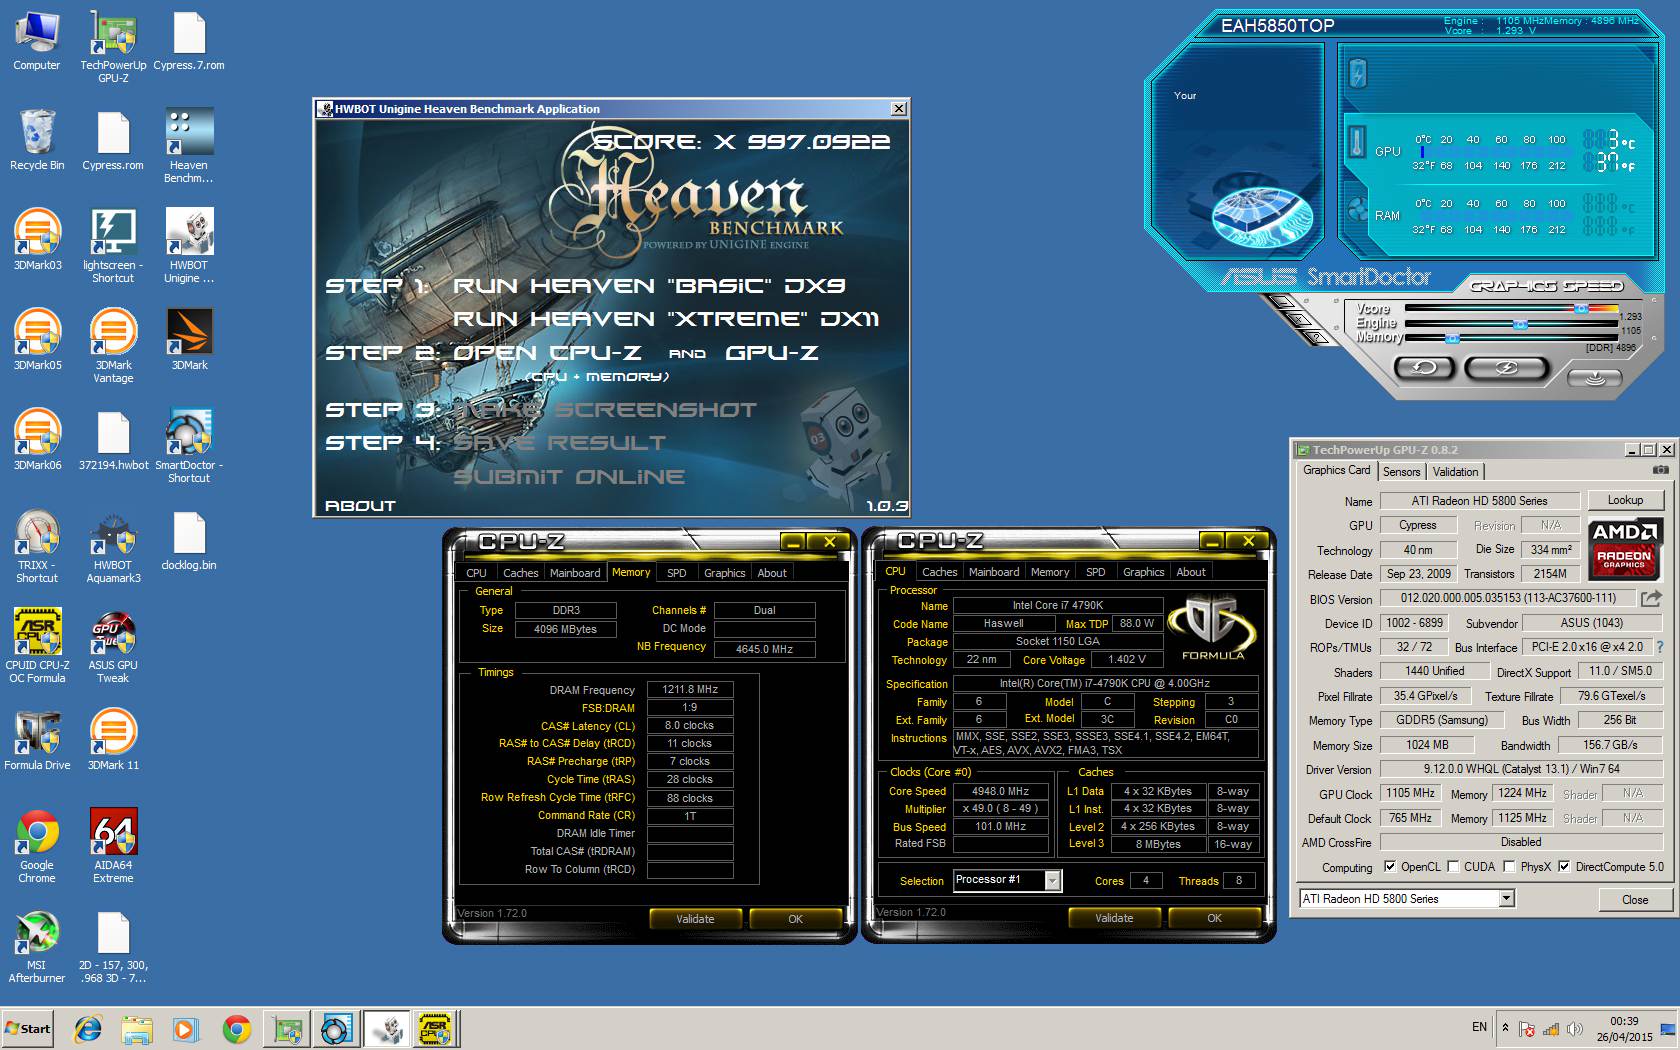Open the lightscreen shortcut icon
The image size is (1680, 1050).
tap(113, 247)
